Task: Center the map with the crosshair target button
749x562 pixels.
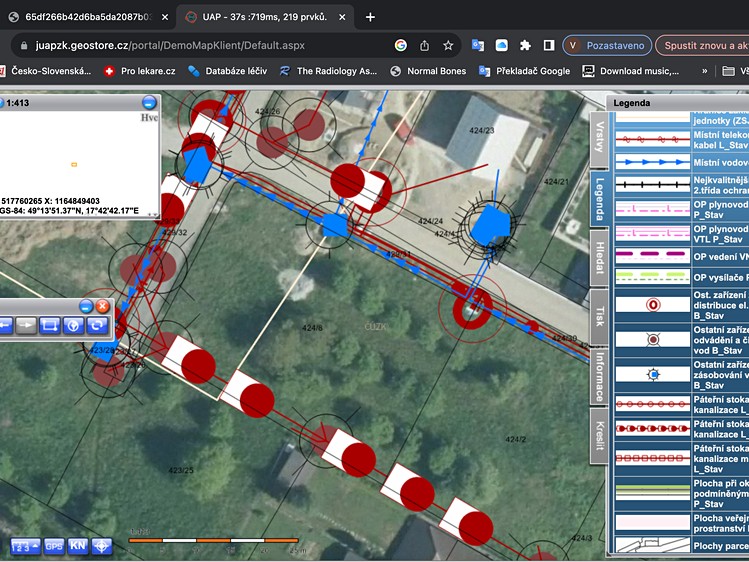Action: tap(101, 546)
